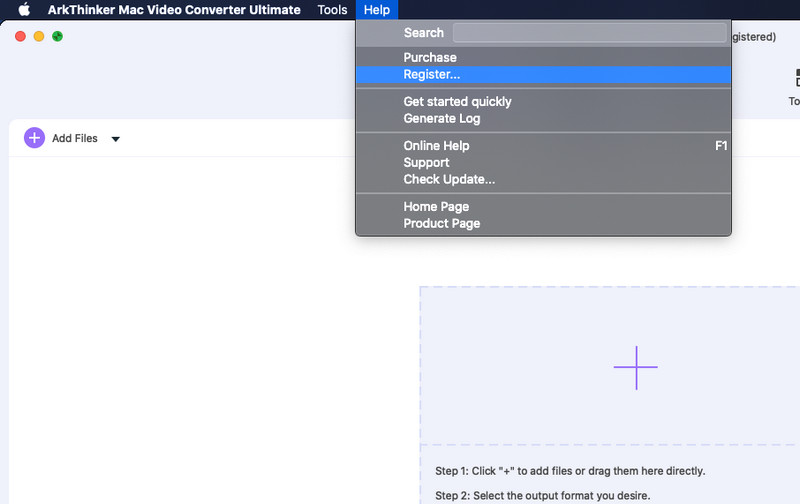This screenshot has width=800, height=504.
Task: Select Generate Log menu item
Action: [x=543, y=118]
